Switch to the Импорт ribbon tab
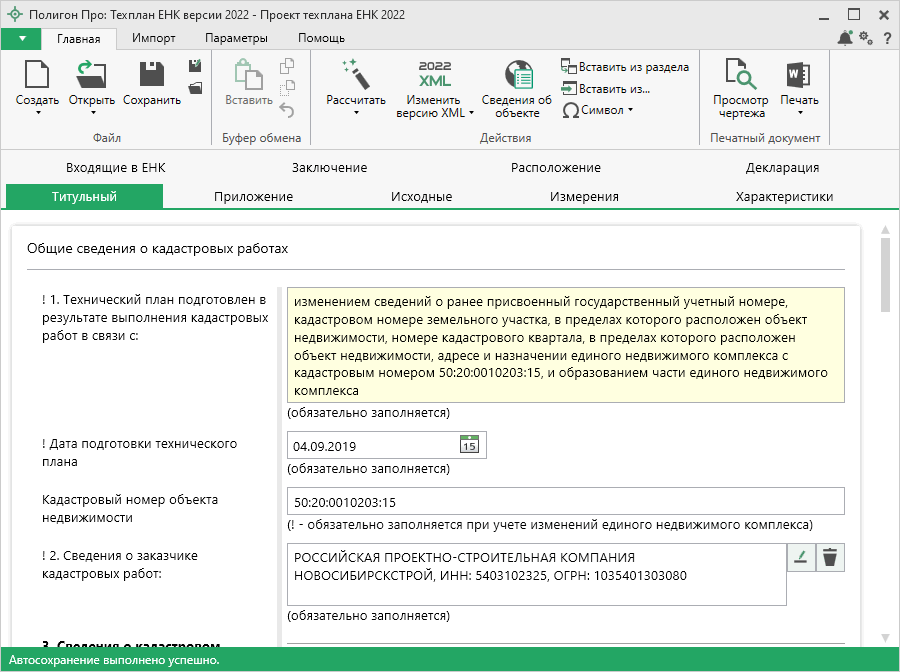The image size is (900, 672). (x=153, y=38)
